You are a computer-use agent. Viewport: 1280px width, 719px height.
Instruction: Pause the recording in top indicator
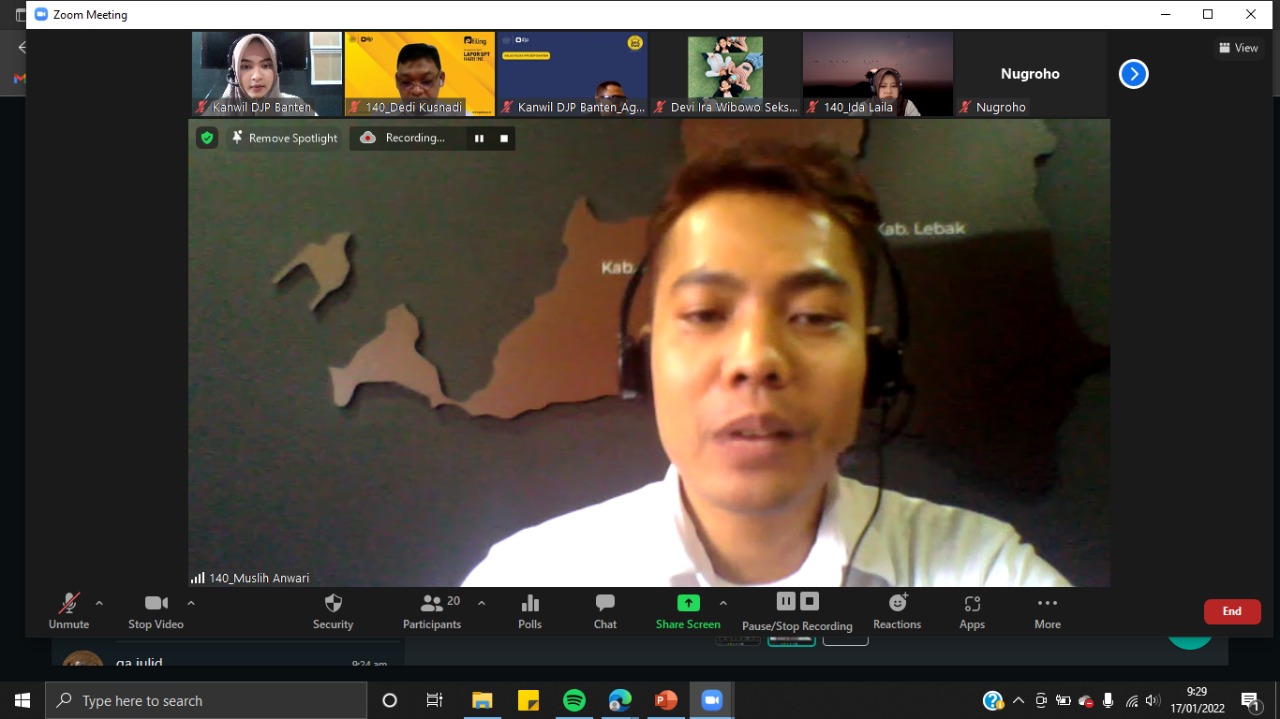(x=479, y=138)
